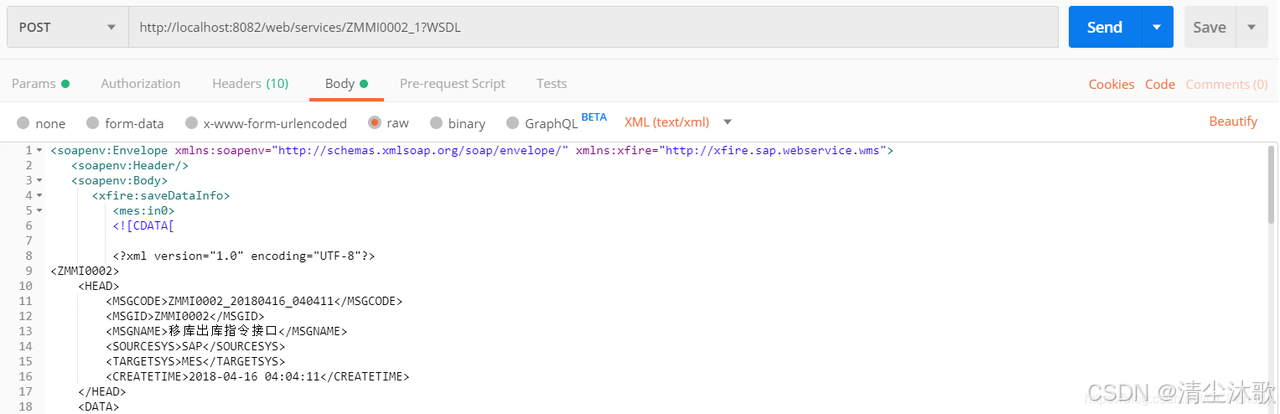Screen dimensions: 1280x414
Task: Switch to the Params tab
Action: 40,84
